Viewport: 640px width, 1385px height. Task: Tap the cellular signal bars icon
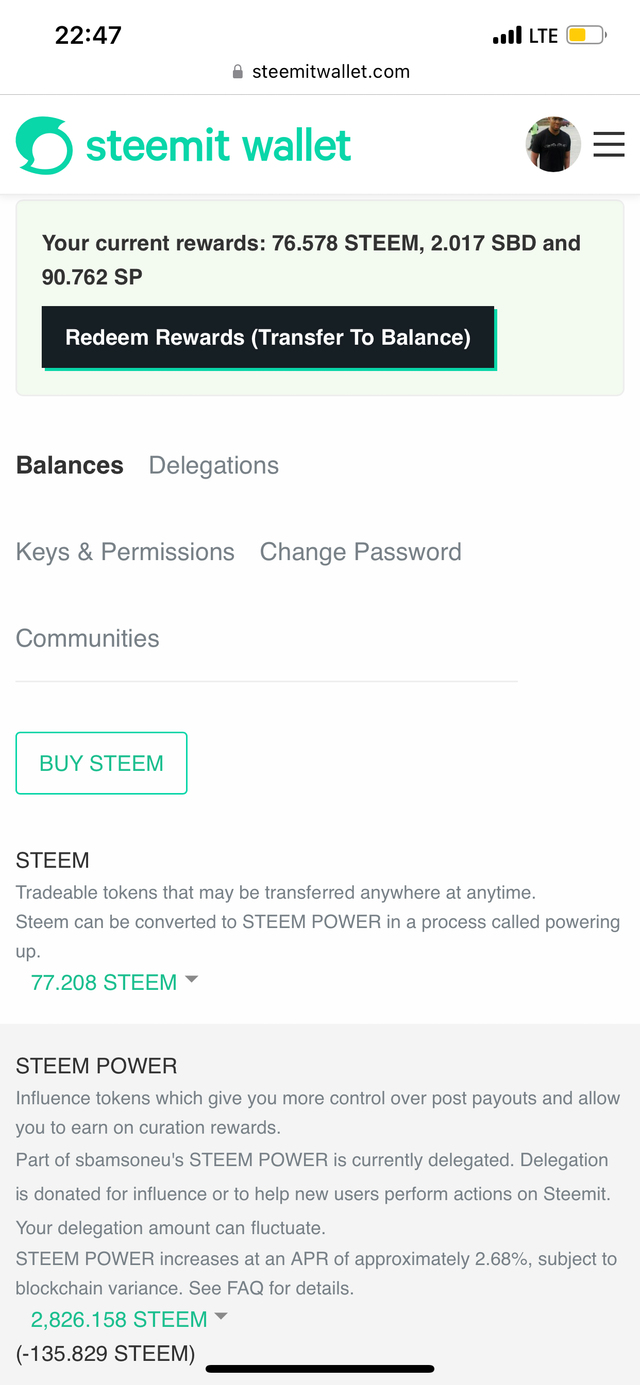click(x=507, y=36)
